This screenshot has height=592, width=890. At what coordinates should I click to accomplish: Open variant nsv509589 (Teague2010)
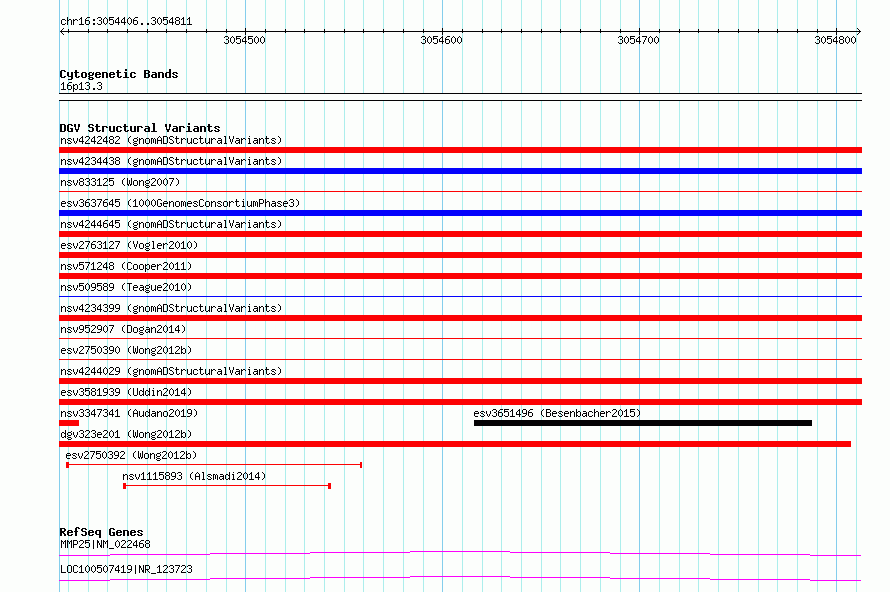point(126,287)
